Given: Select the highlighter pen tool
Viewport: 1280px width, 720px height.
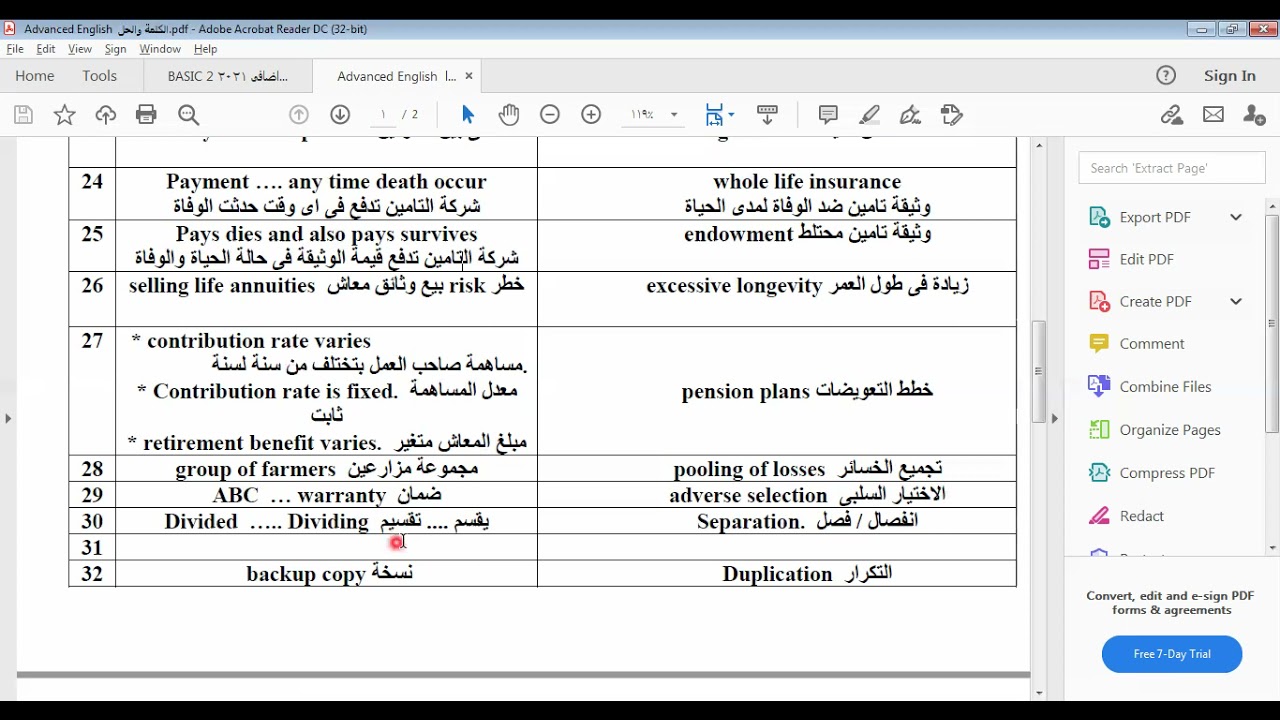Looking at the screenshot, I should point(869,115).
